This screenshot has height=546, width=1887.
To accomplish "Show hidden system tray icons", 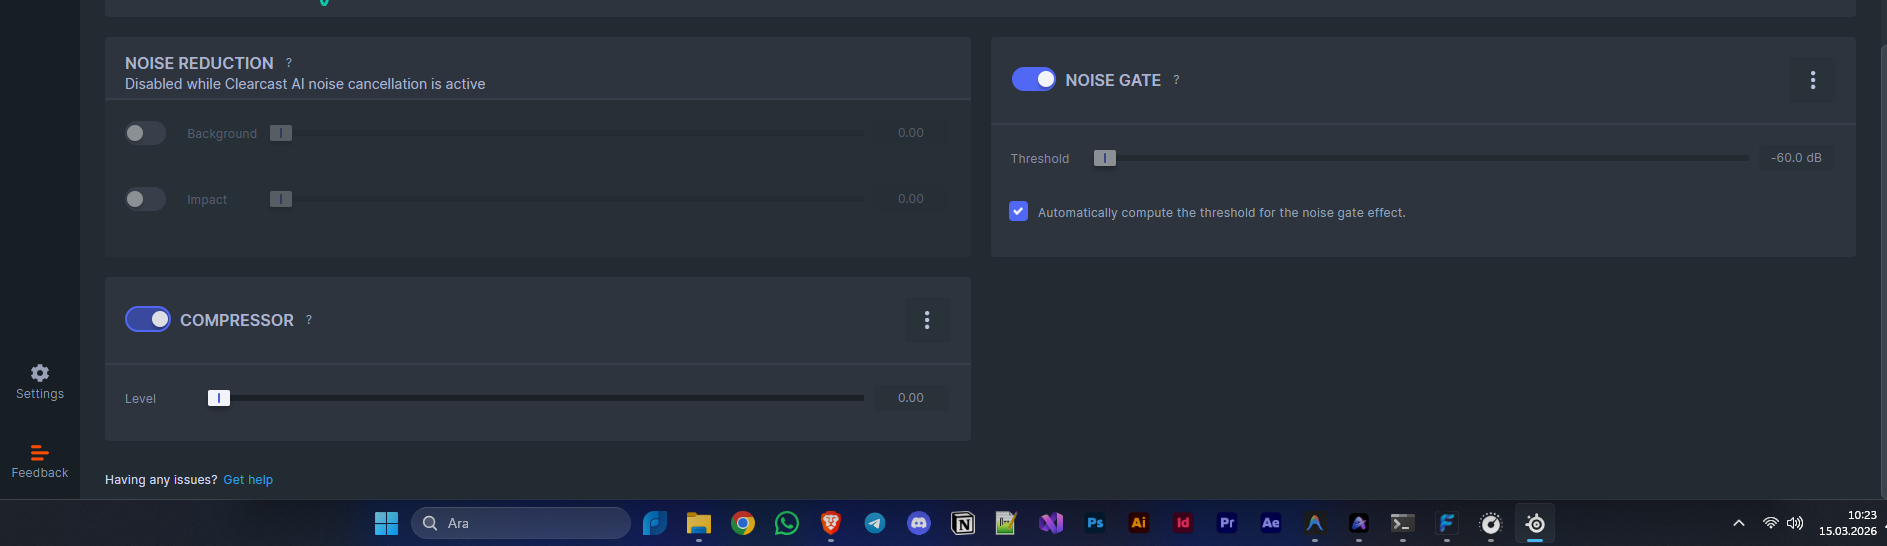I will click(x=1739, y=523).
